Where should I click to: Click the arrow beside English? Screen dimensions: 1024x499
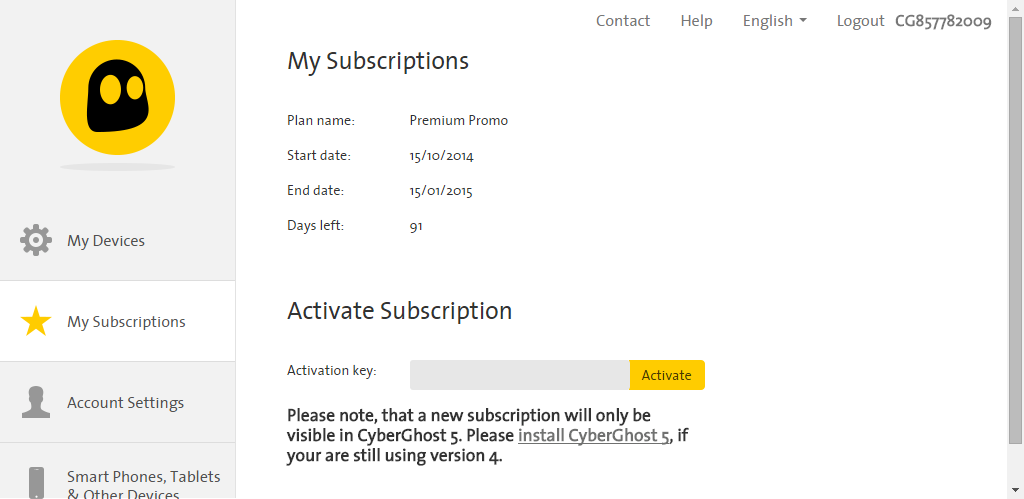802,21
